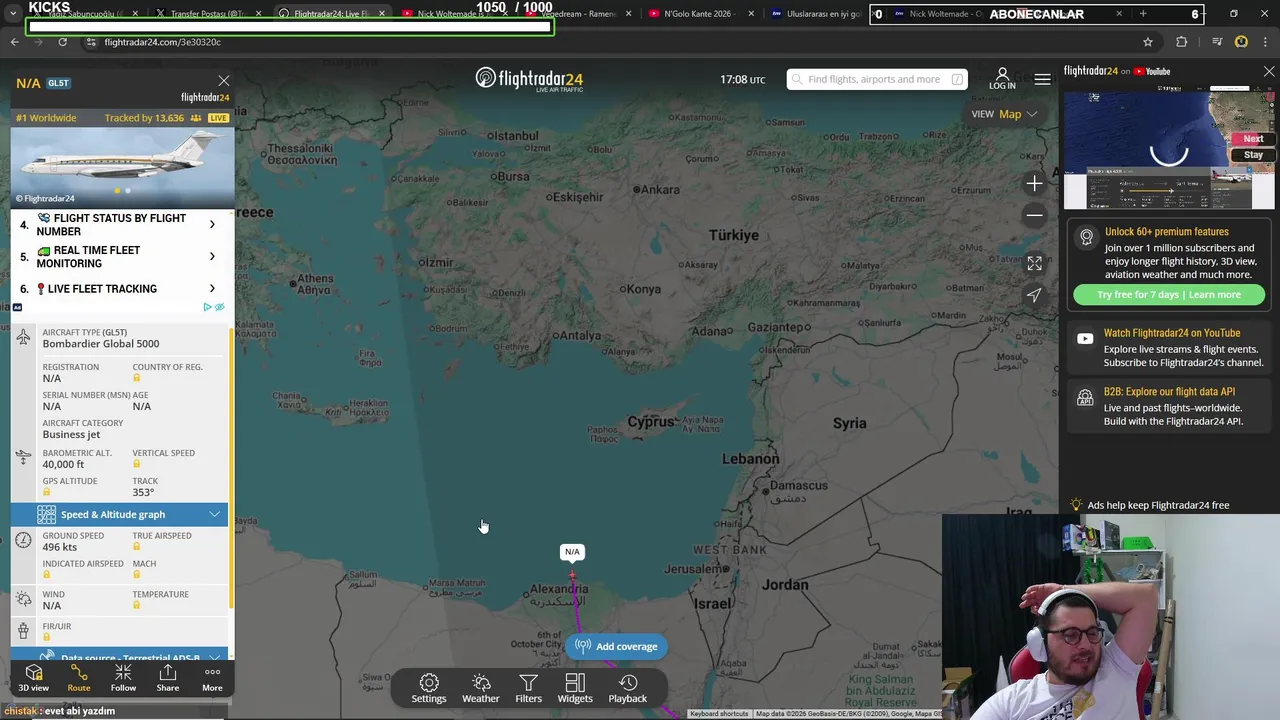Click the Log In user icon
1280x720 pixels.
click(1002, 79)
